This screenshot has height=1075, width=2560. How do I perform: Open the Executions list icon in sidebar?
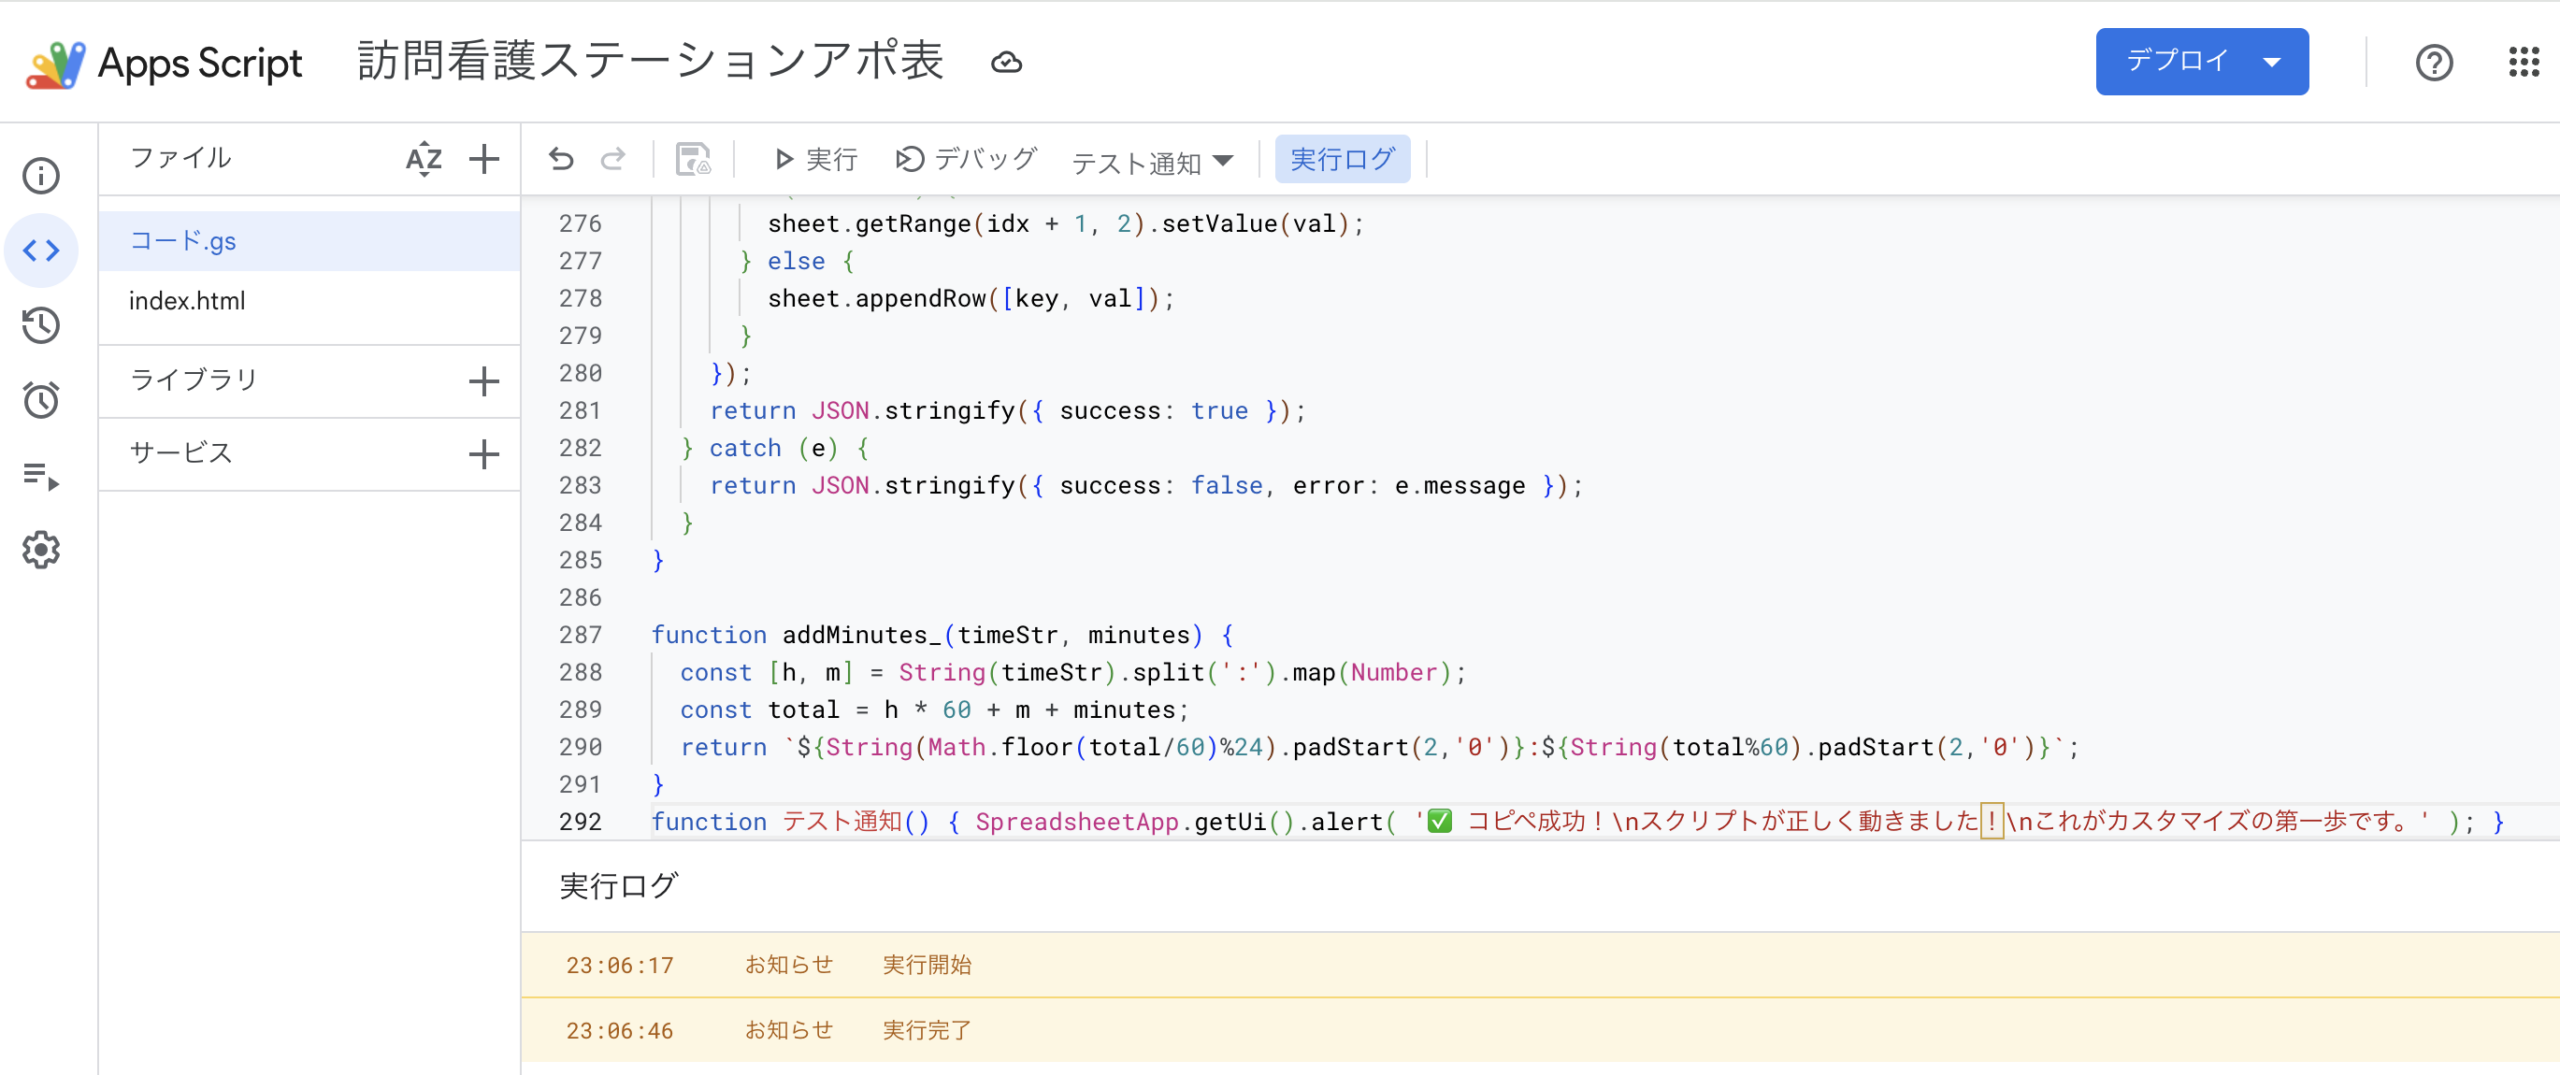(x=41, y=476)
